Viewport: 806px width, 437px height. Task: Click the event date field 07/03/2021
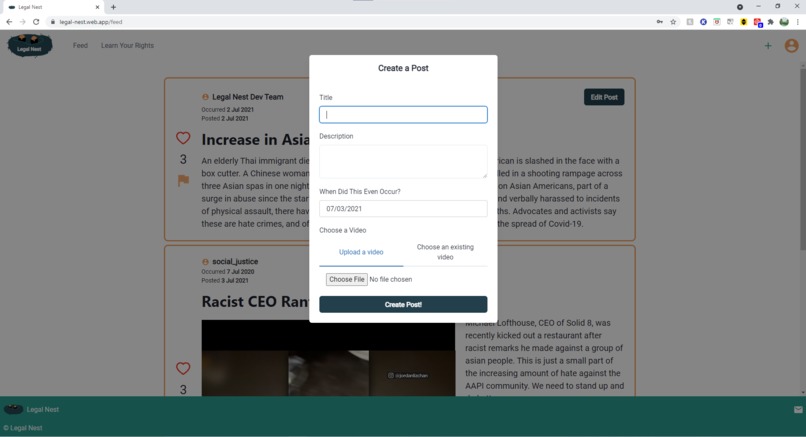[403, 209]
